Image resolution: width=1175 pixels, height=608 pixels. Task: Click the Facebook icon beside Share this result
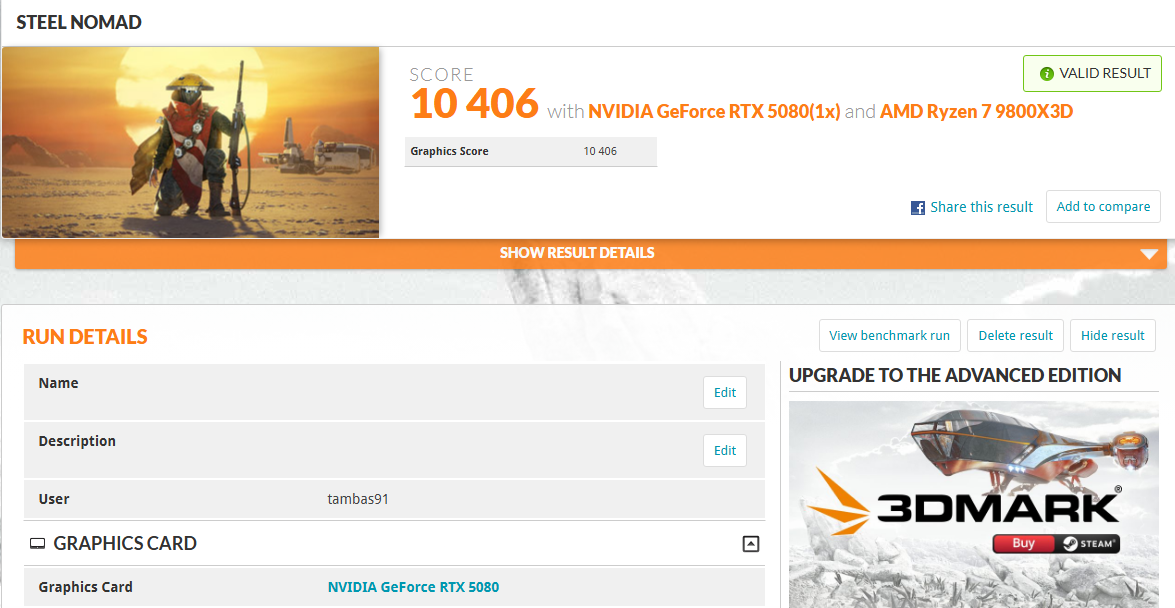coord(917,208)
